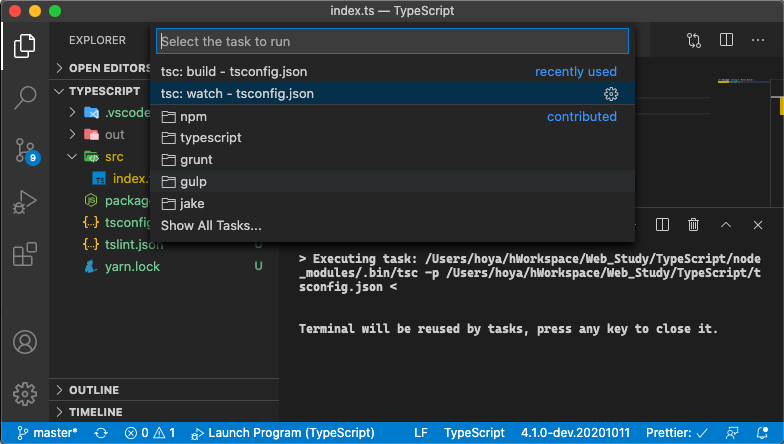Screen dimensions: 784x444
Task: Synchronize changes in status bar
Action: tap(101, 433)
